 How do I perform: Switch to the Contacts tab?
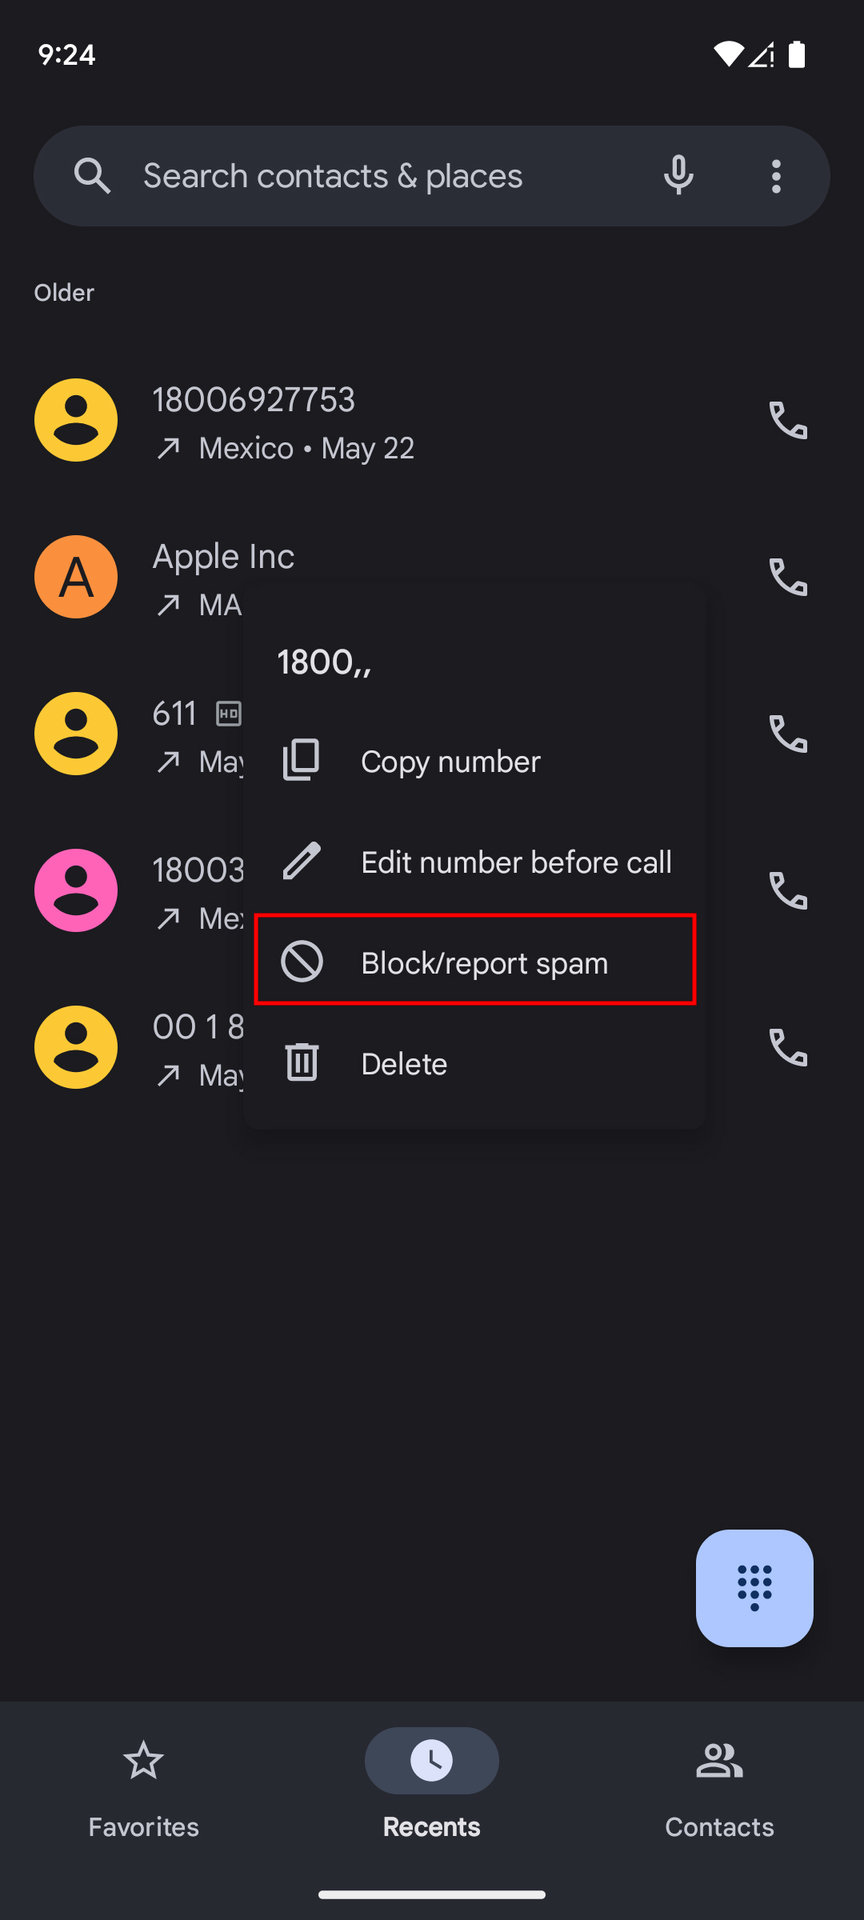(719, 1784)
